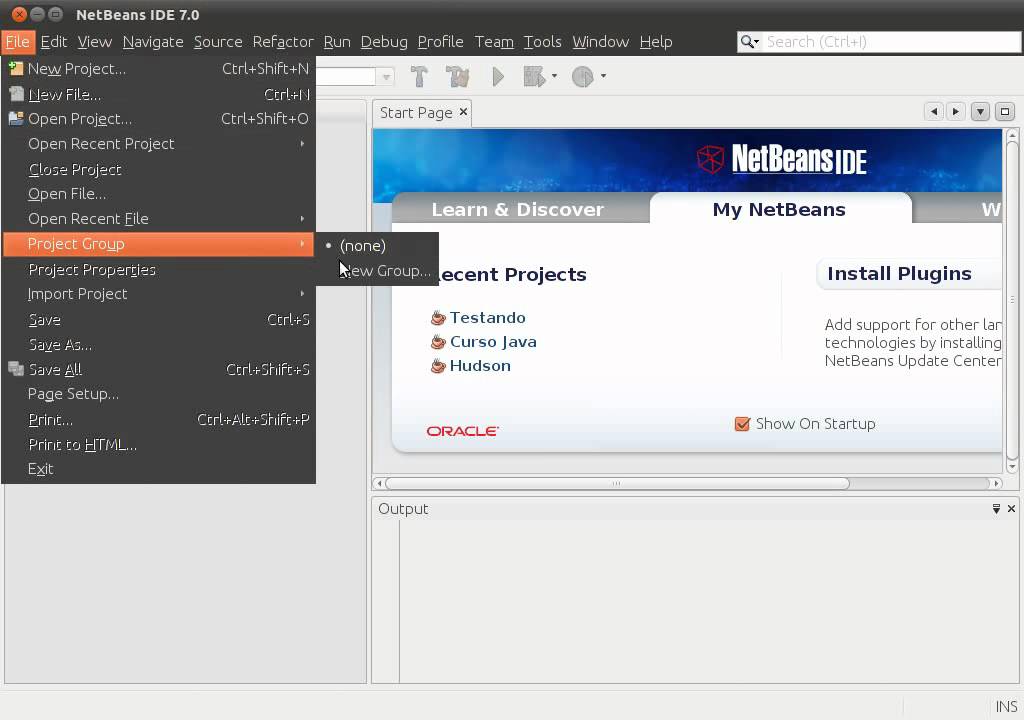Open the Curso Java recent project
Viewport: 1024px width, 720px height.
click(x=493, y=342)
